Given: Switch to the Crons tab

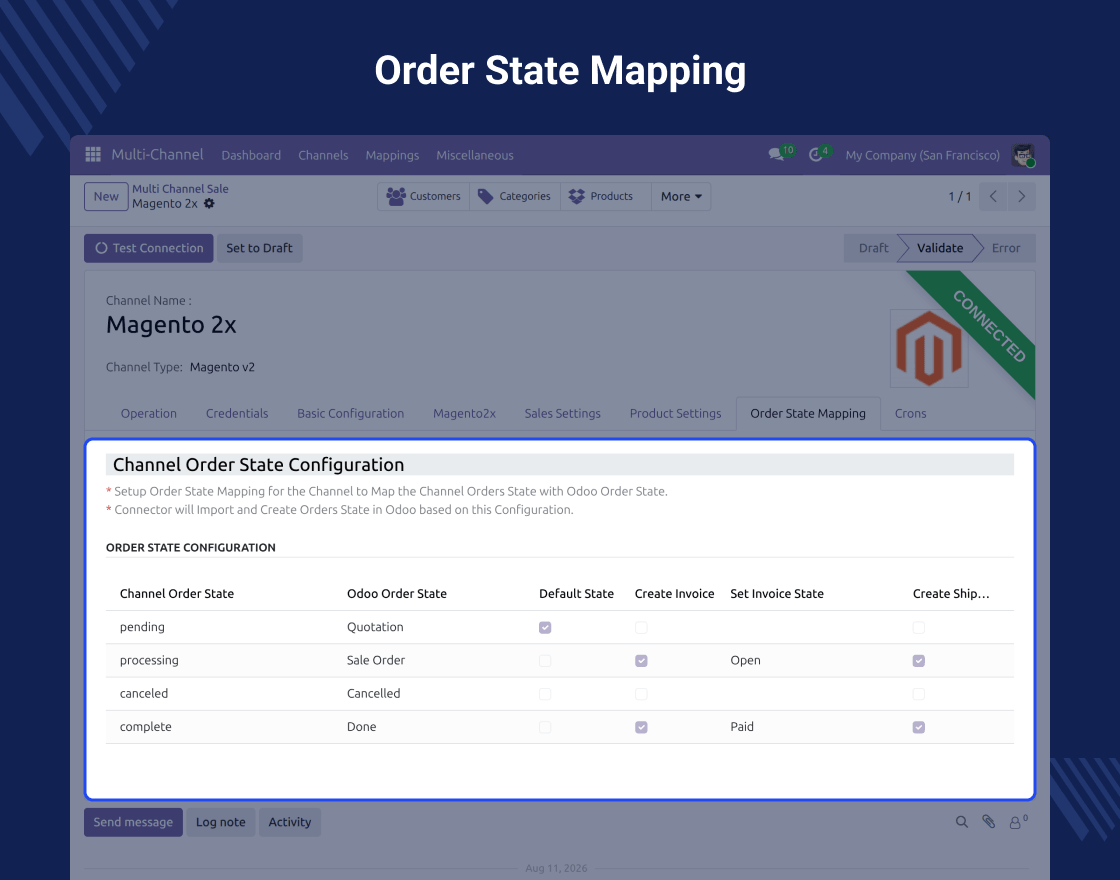Looking at the screenshot, I should [x=910, y=414].
